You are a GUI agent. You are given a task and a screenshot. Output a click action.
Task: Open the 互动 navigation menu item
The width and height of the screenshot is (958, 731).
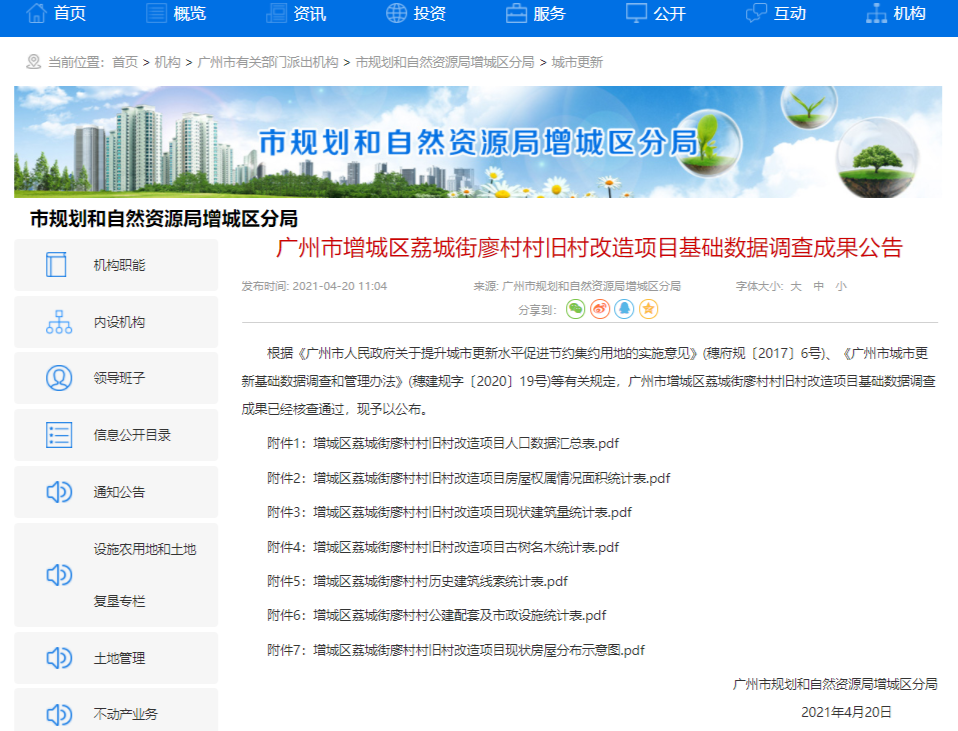click(x=776, y=14)
